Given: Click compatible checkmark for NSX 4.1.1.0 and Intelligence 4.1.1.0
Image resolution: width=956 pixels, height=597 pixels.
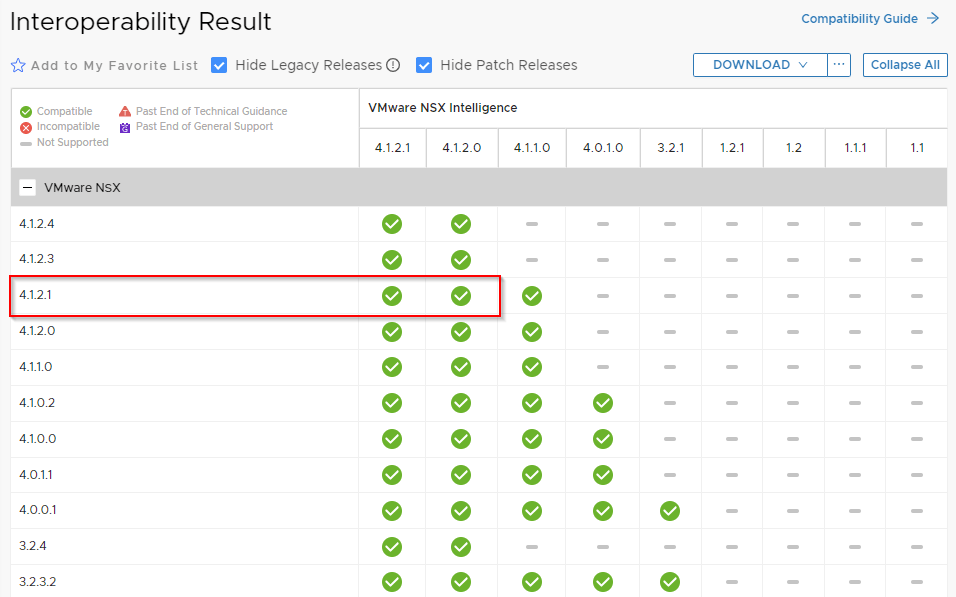Looking at the screenshot, I should point(532,367).
